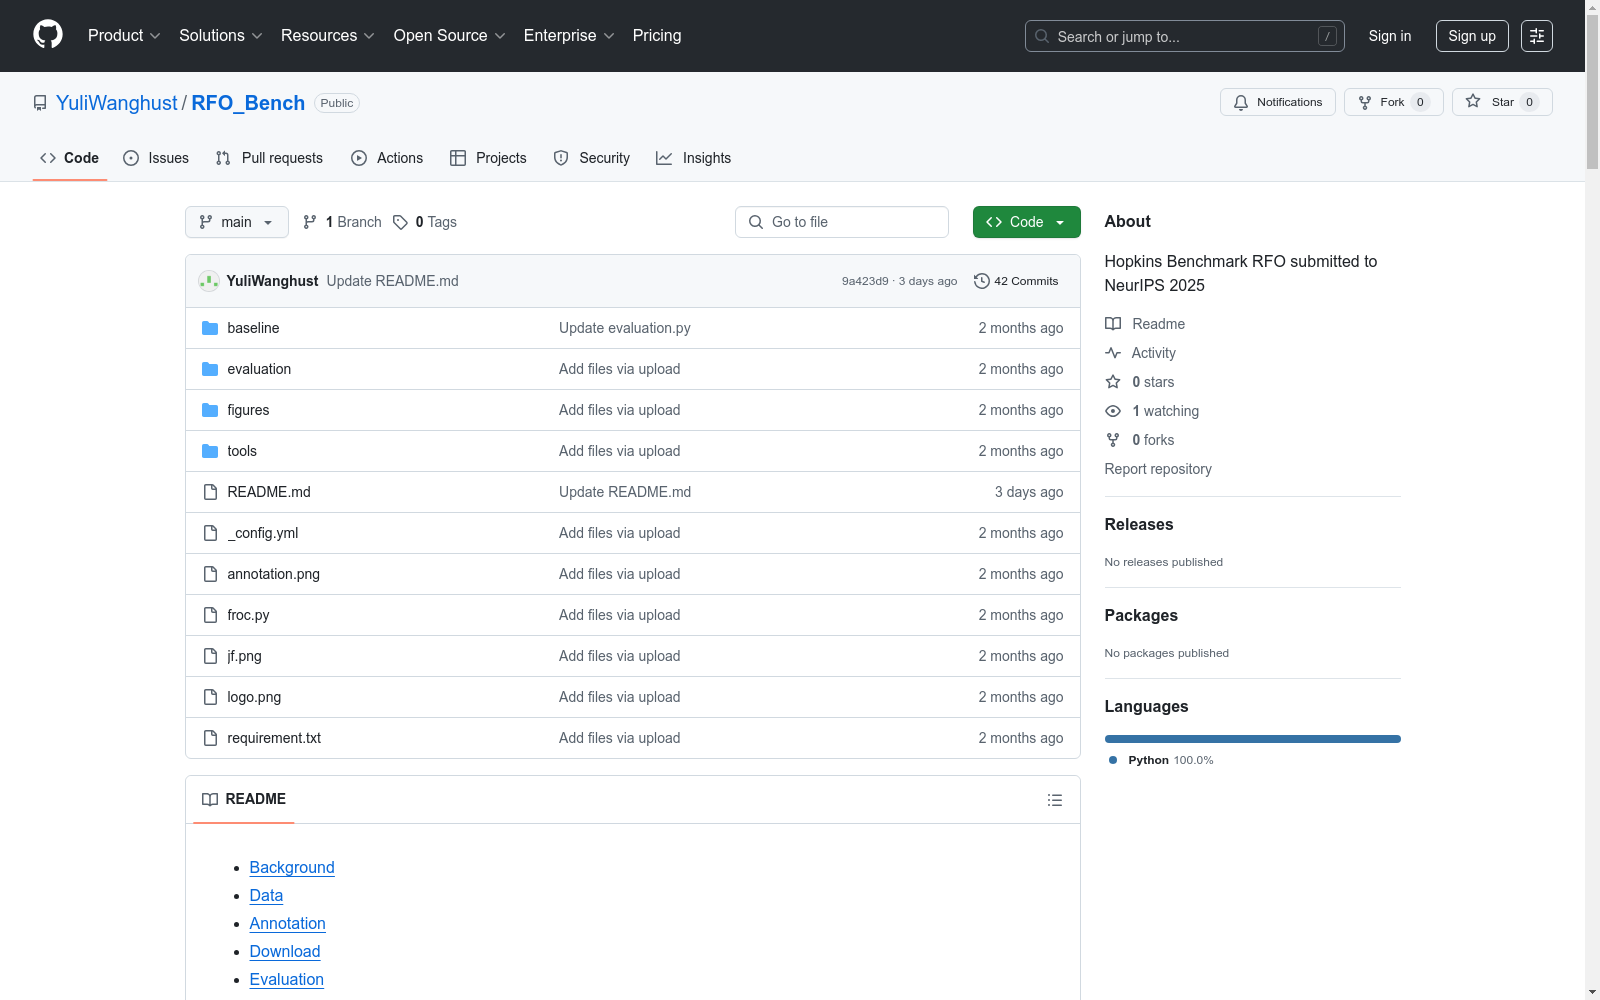Click the pulse icon beside Activity
This screenshot has width=1600, height=1000.
point(1113,353)
